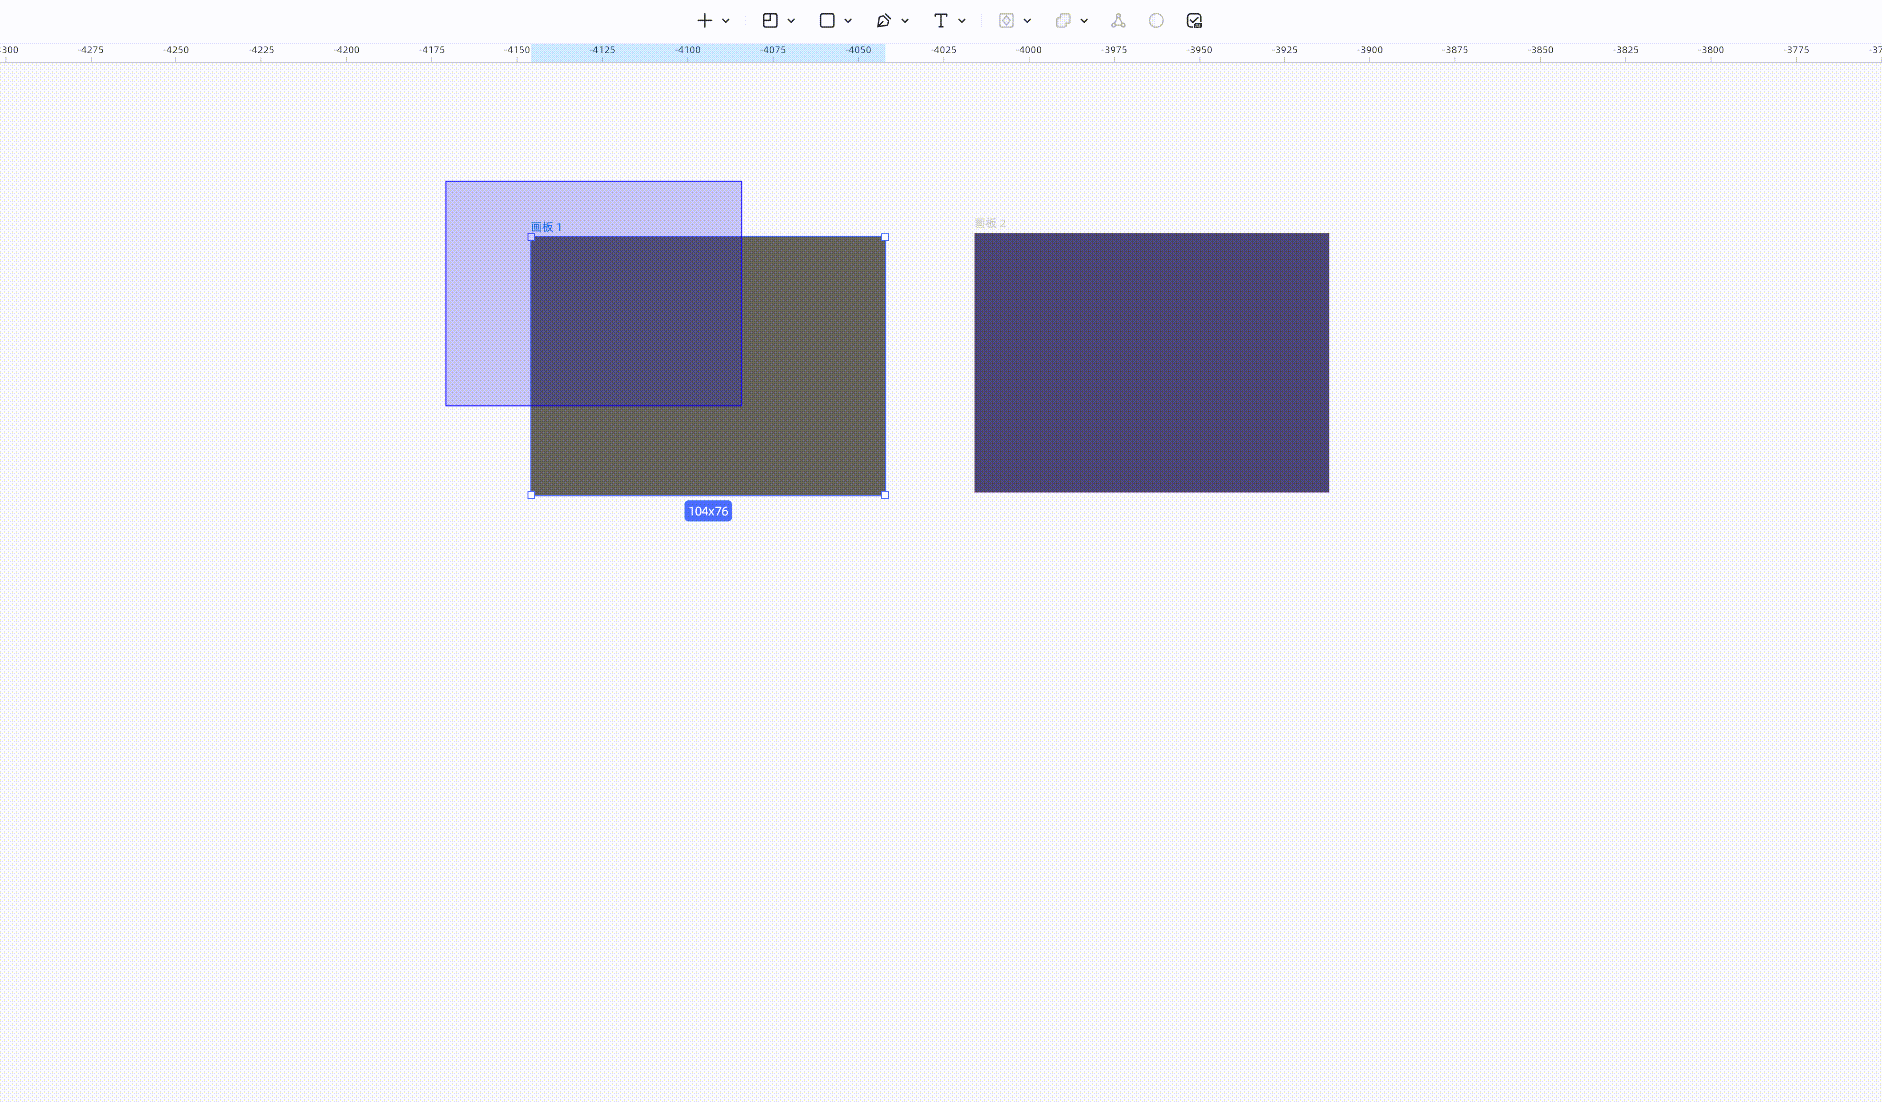The width and height of the screenshot is (1882, 1102).
Task: Expand the component tool dropdown arrow
Action: pos(1027,21)
